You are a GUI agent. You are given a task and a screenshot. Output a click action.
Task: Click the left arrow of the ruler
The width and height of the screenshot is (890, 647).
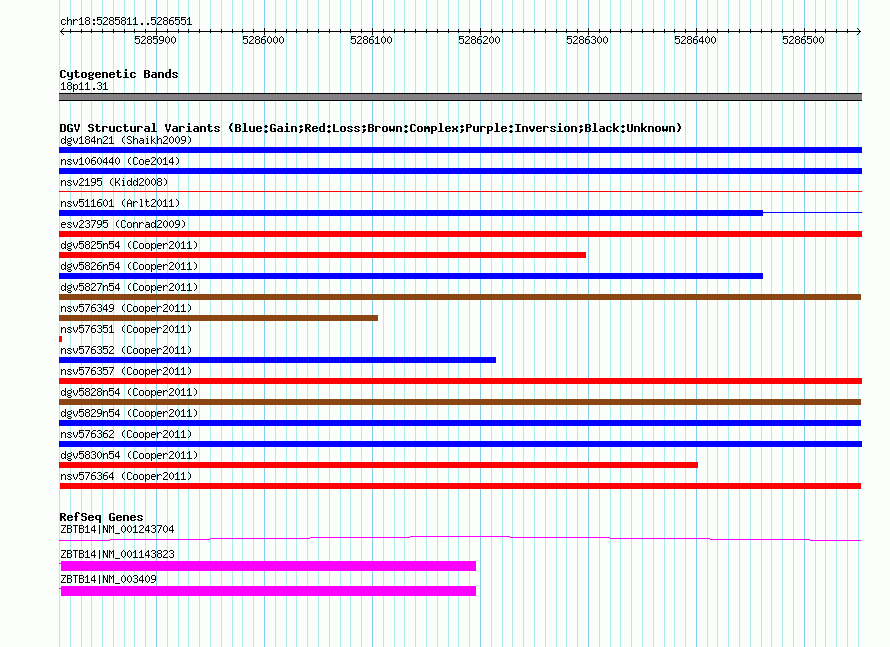[x=62, y=32]
